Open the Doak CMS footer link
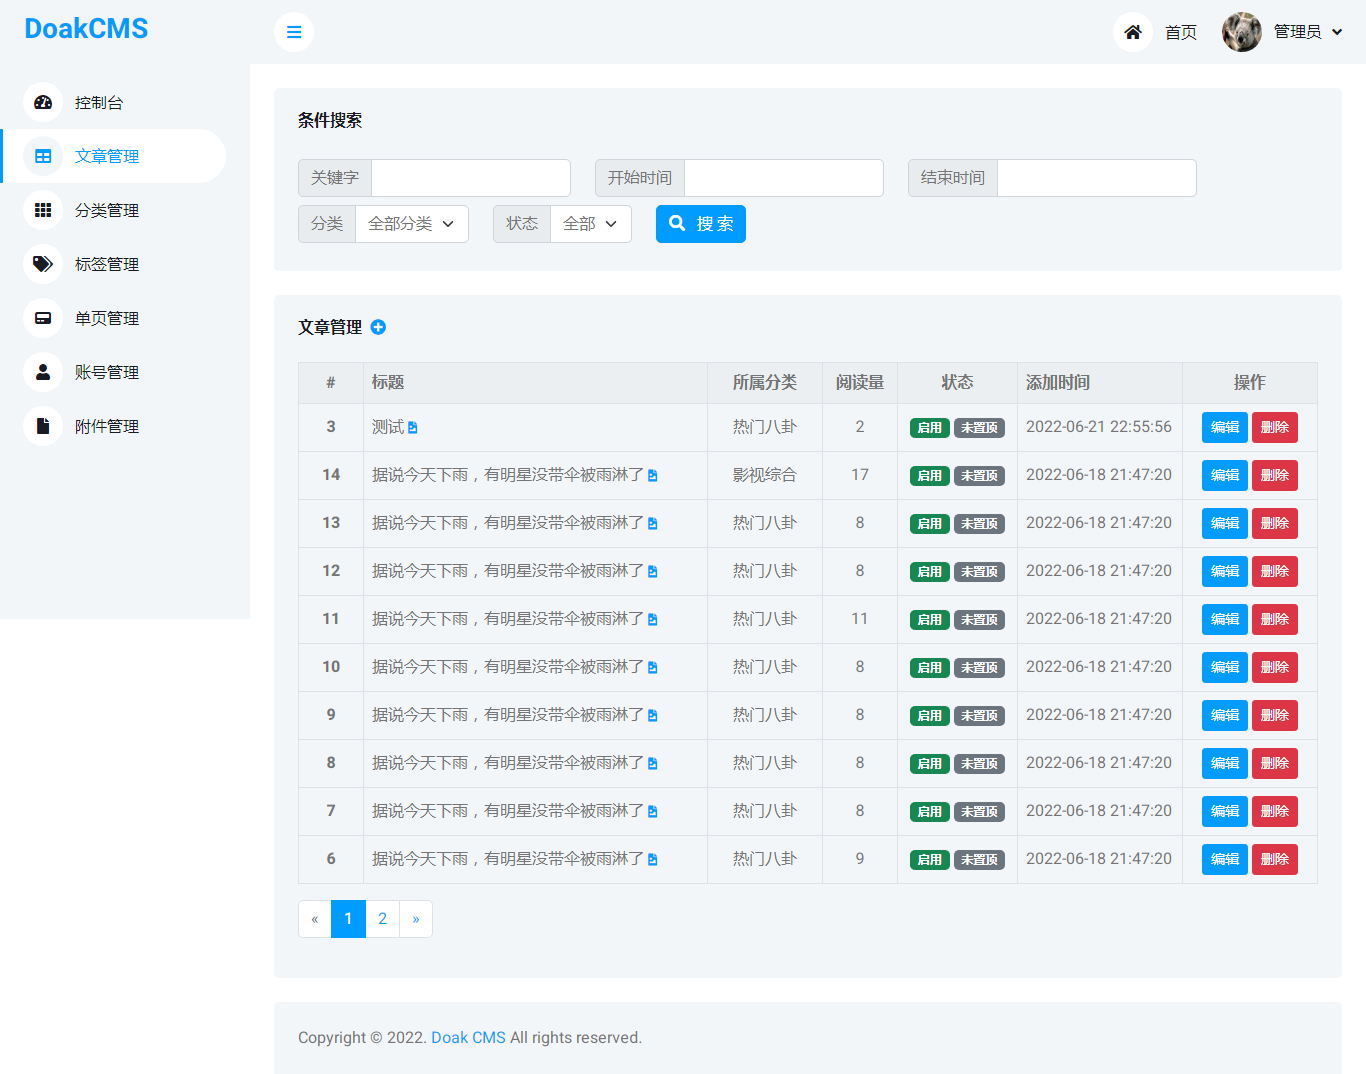Viewport: 1366px width, 1074px height. [469, 1038]
